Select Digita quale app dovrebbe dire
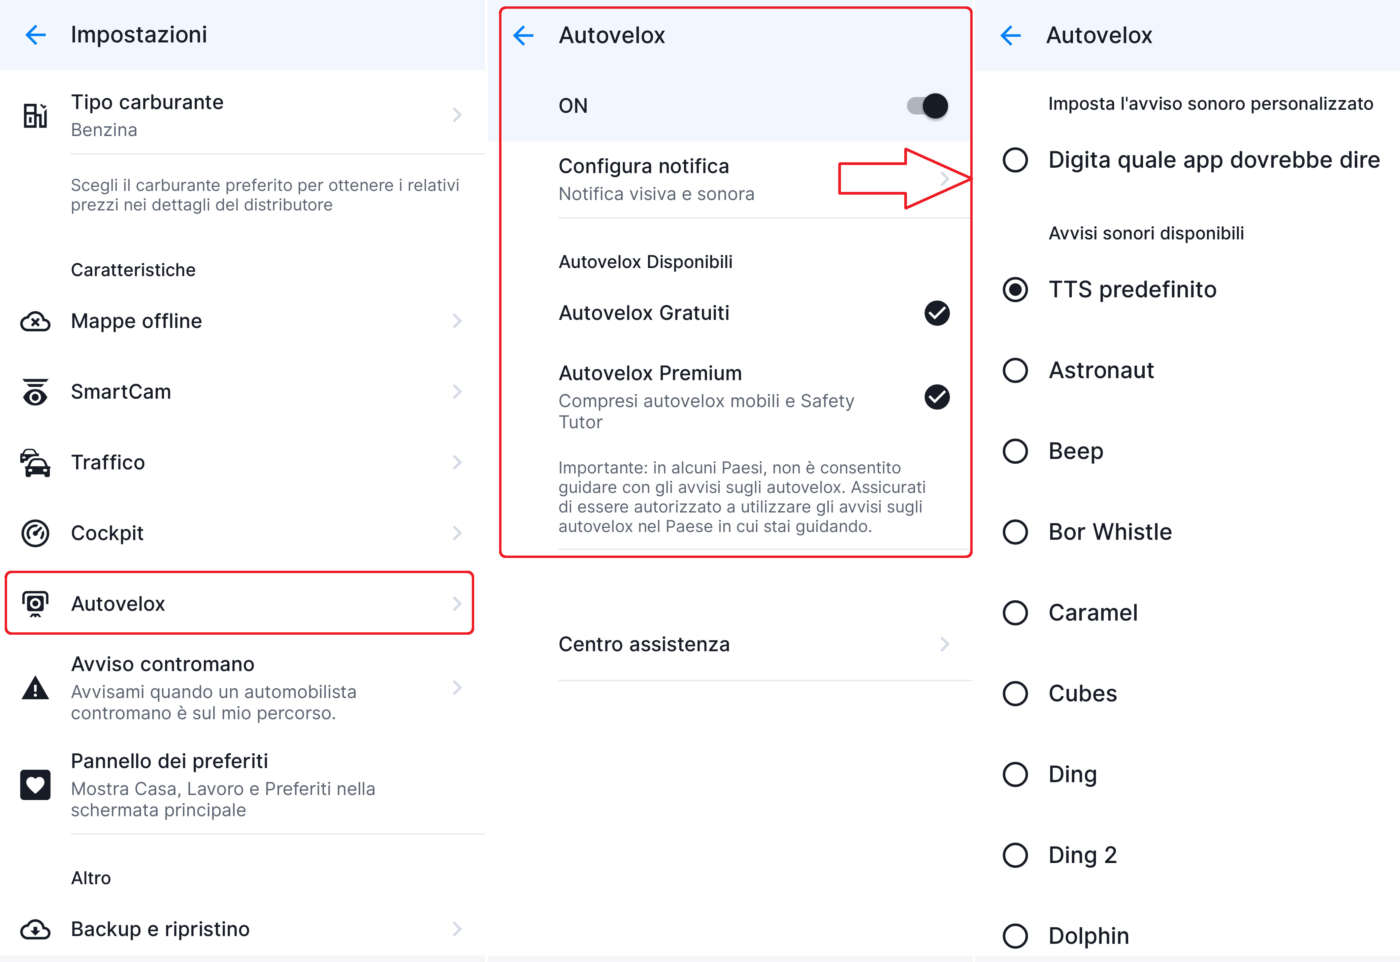This screenshot has width=1400, height=962. [x=1015, y=160]
